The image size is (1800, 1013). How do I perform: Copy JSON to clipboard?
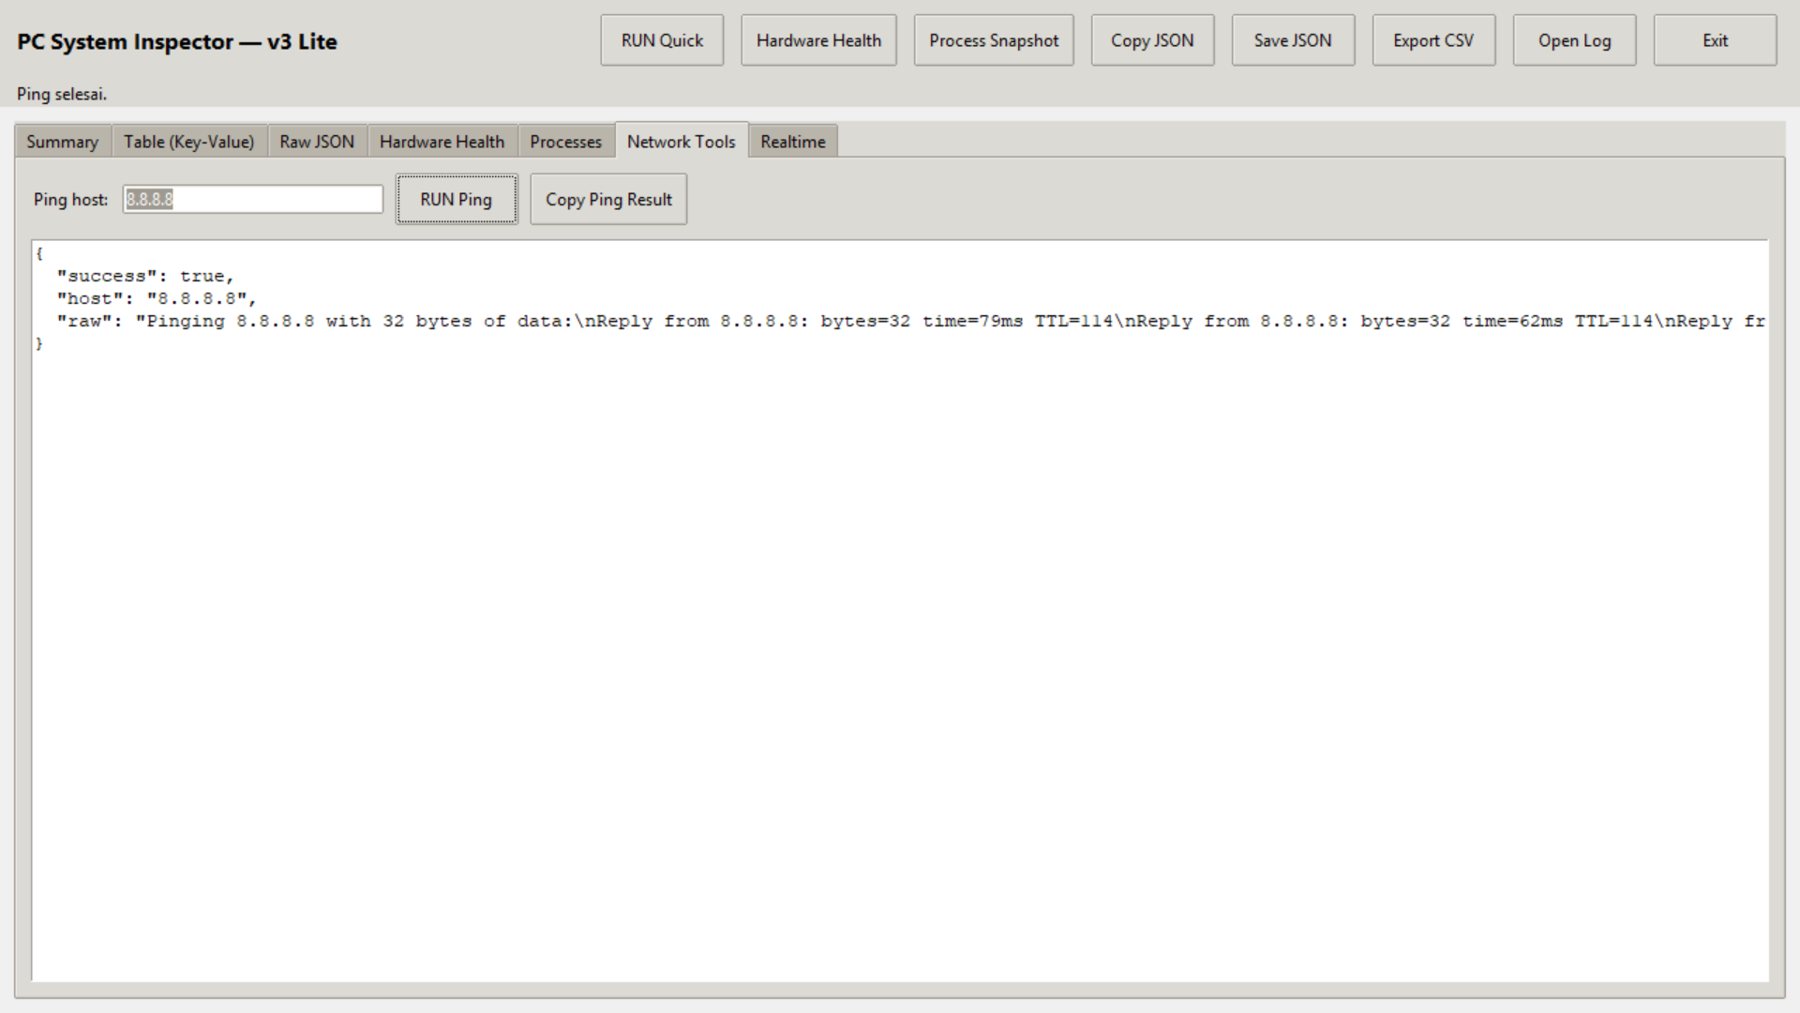point(1151,40)
